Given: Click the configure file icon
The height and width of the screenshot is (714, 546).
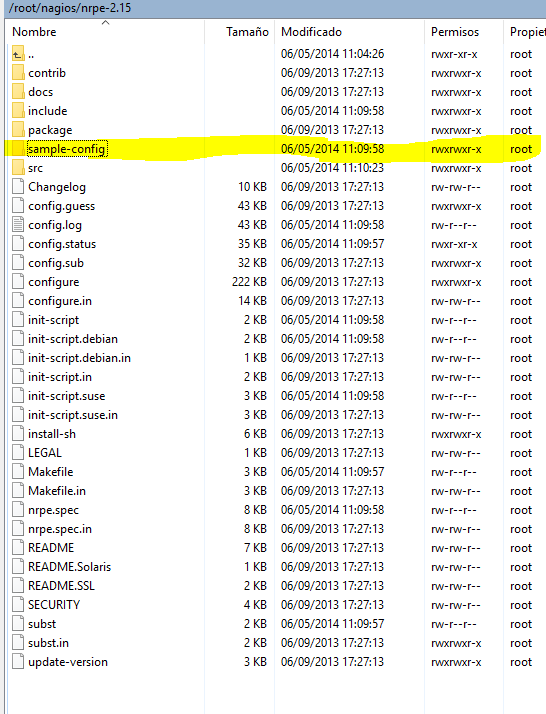Looking at the screenshot, I should point(18,282).
